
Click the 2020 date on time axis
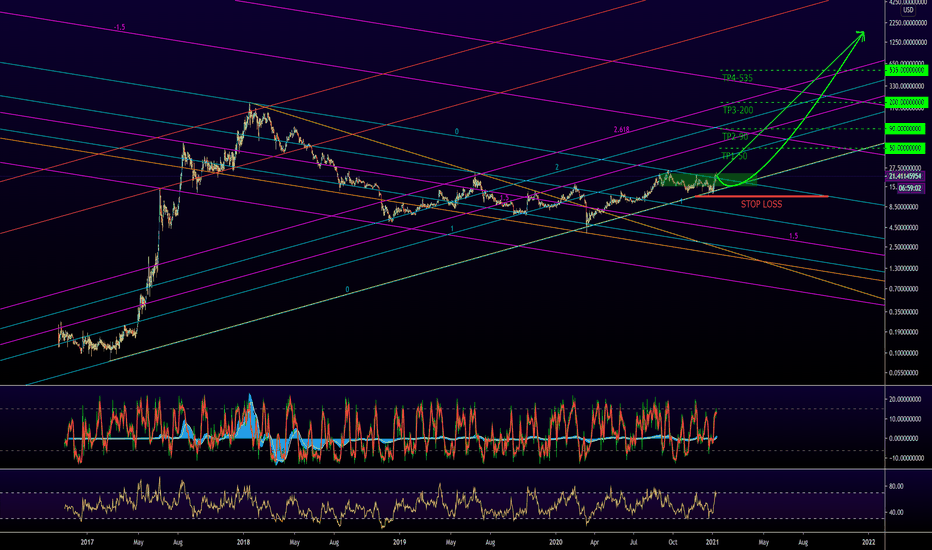point(556,542)
